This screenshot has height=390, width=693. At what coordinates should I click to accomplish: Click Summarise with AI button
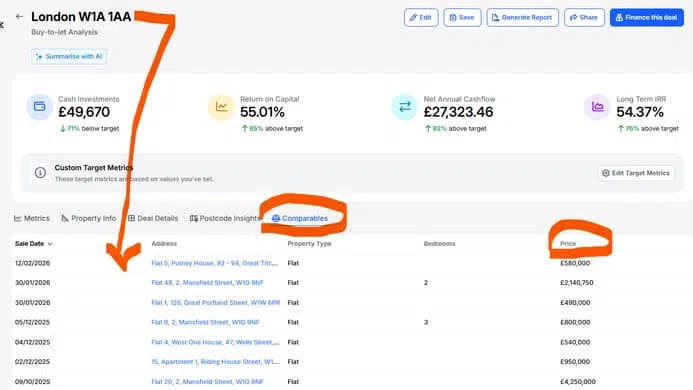[69, 57]
